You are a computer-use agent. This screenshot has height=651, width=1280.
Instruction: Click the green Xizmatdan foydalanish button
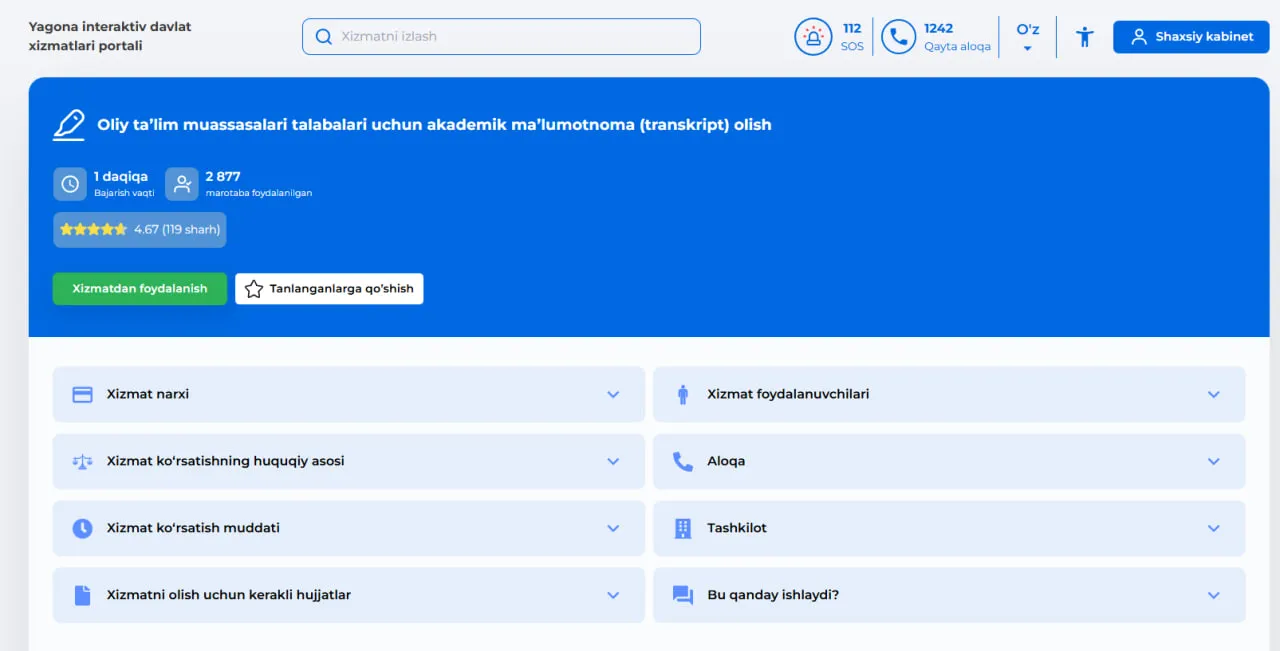140,289
